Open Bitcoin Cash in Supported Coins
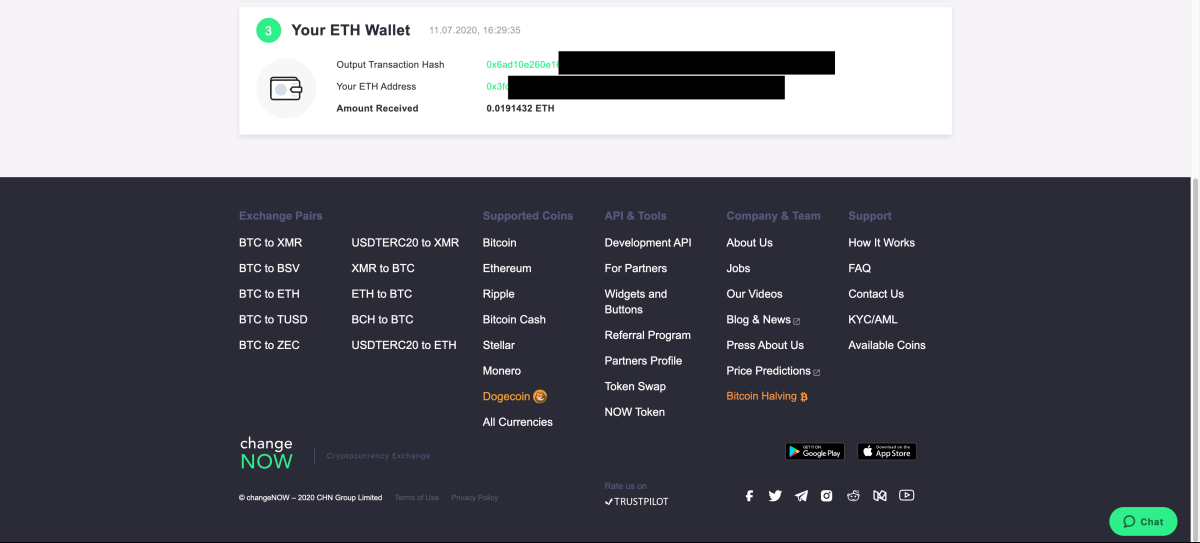The image size is (1200, 543). click(x=514, y=320)
